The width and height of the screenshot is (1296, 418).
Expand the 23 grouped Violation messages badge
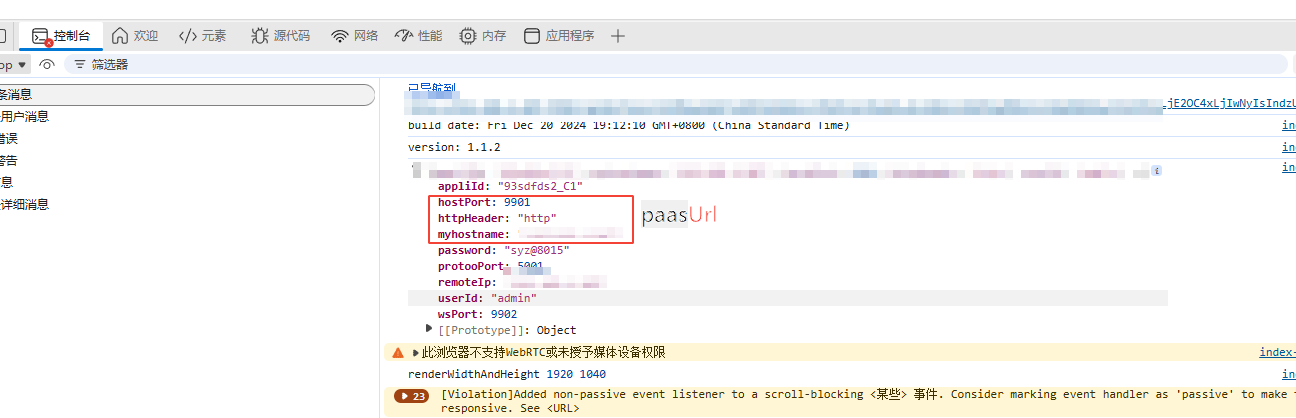(x=412, y=395)
